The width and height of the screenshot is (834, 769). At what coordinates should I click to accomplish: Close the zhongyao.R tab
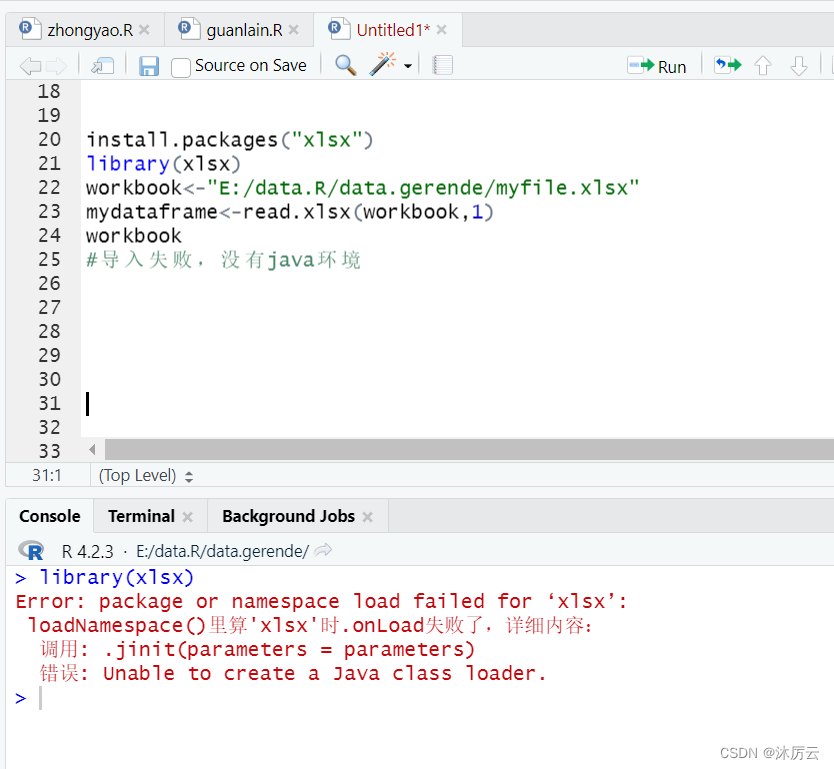pyautogui.click(x=144, y=30)
